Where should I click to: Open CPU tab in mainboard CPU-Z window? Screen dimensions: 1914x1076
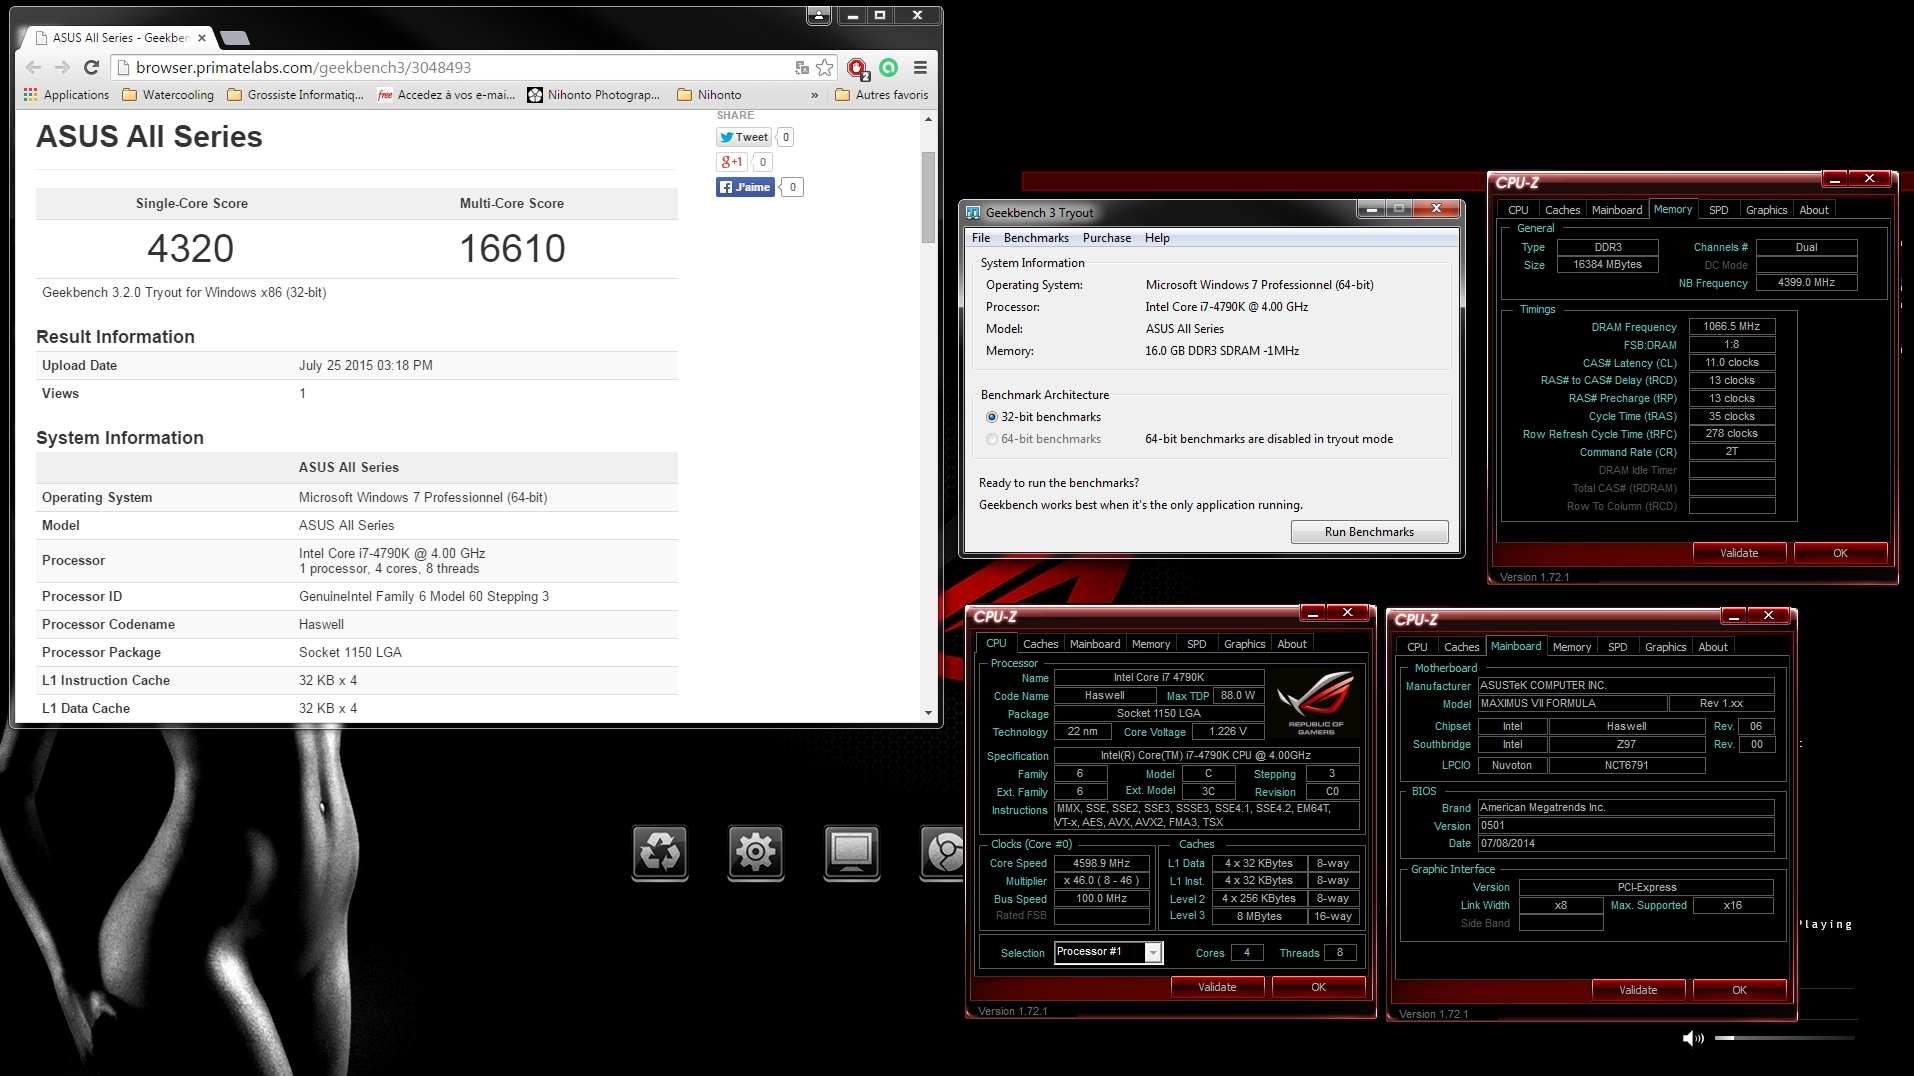1417,647
